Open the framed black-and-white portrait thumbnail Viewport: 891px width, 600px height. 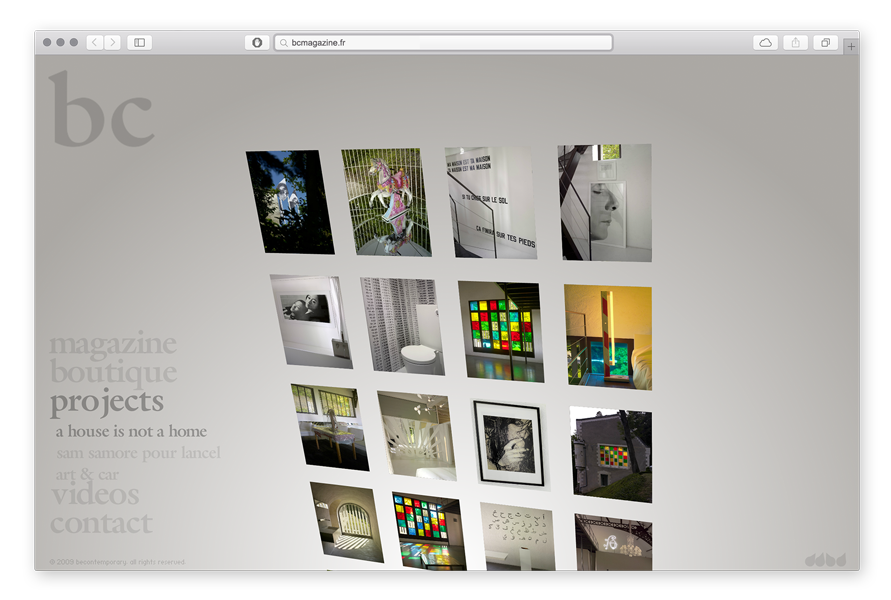click(x=508, y=443)
